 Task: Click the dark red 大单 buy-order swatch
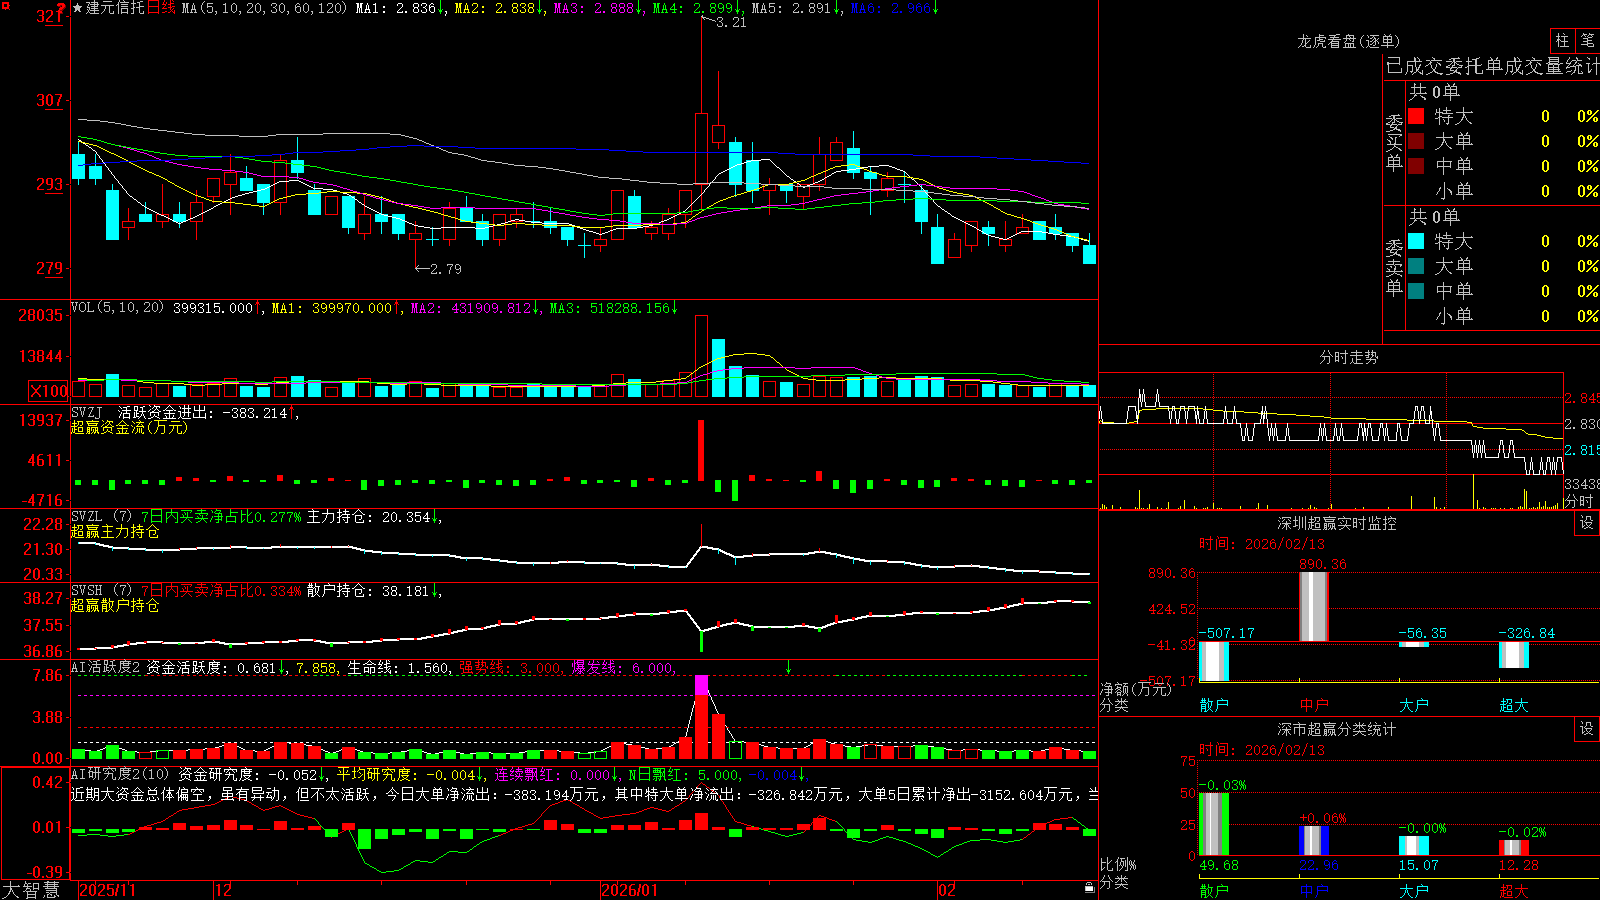click(x=1416, y=141)
